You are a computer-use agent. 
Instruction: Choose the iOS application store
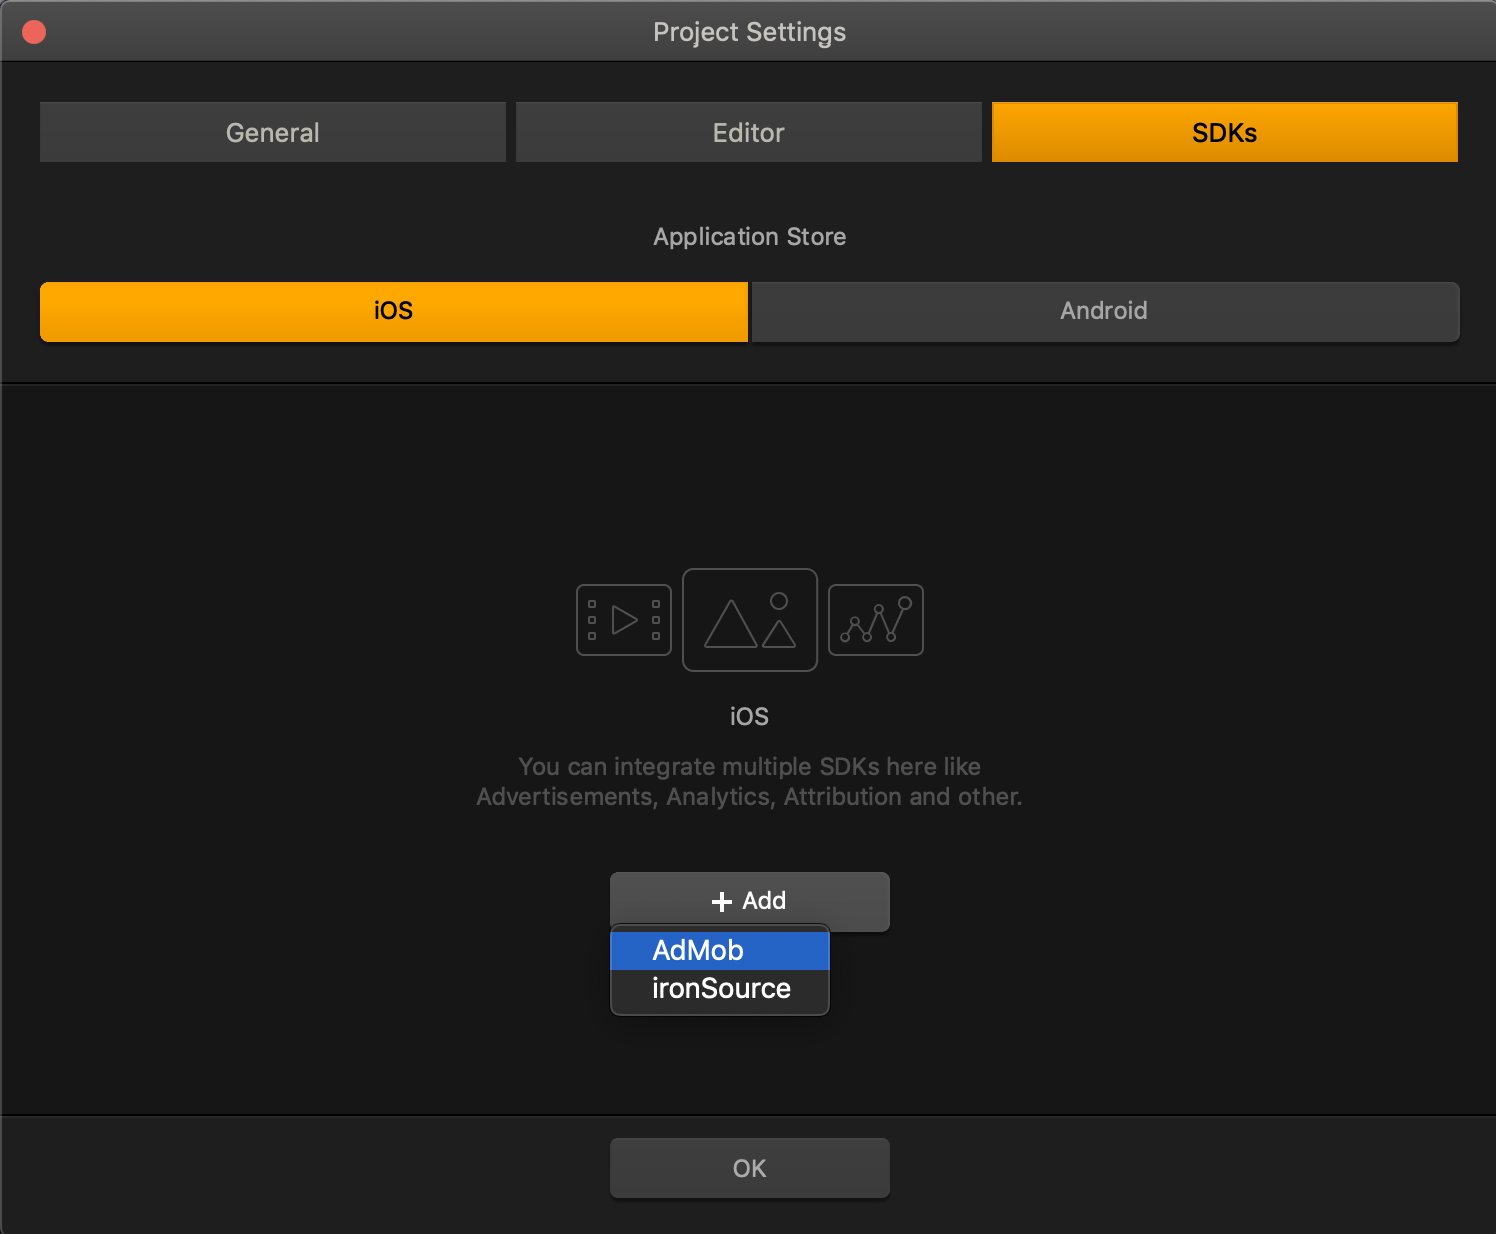pos(393,311)
